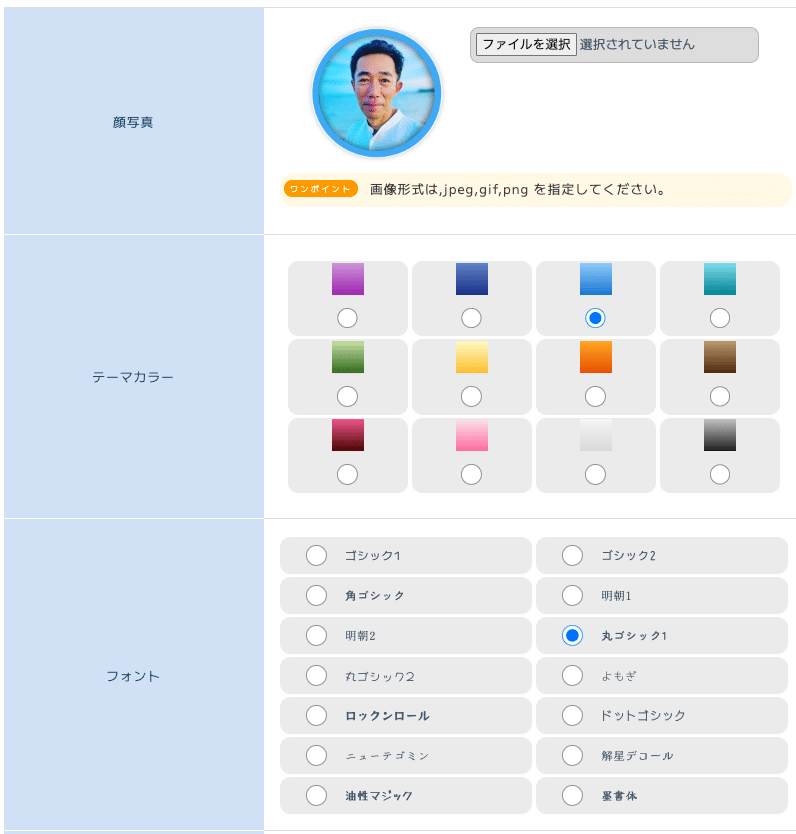Click the yellow color swatch
This screenshot has height=834, width=796.
point(472,357)
